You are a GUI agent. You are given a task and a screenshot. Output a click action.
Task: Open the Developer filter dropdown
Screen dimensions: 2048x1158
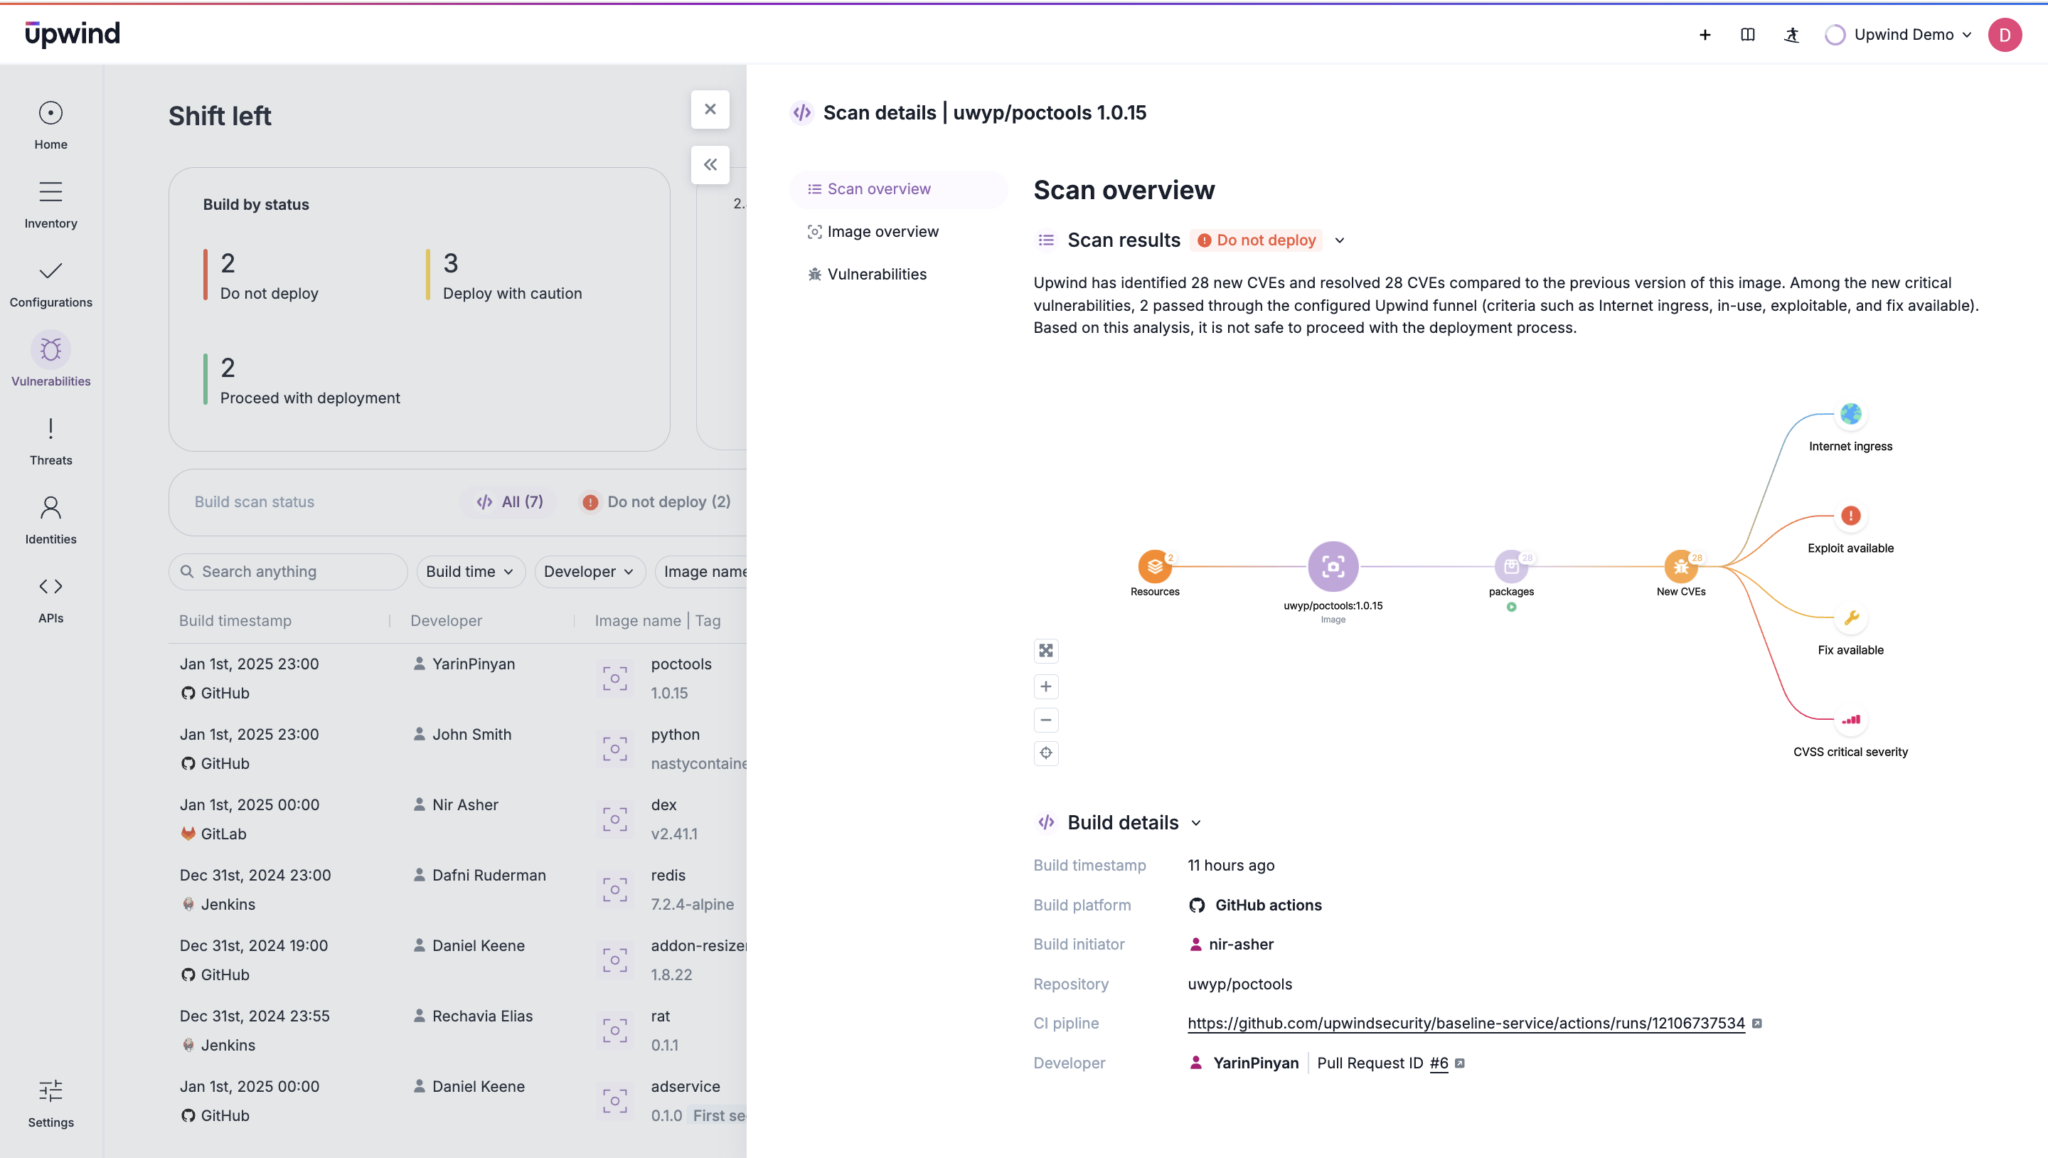[589, 572]
